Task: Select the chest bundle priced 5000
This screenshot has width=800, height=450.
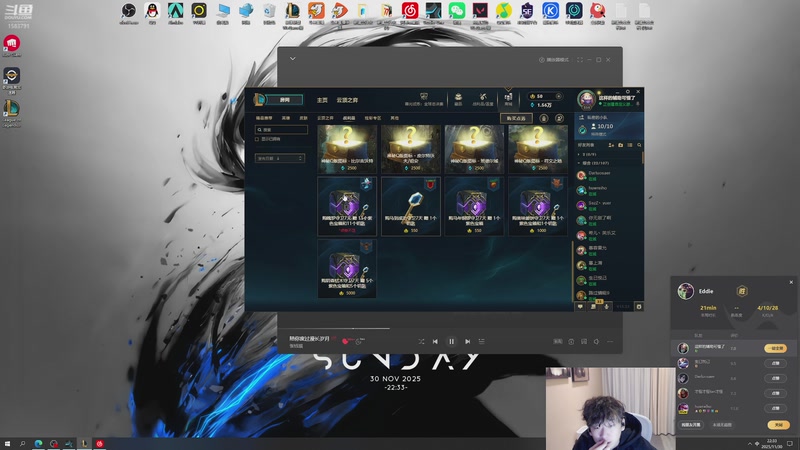Action: coord(347,268)
